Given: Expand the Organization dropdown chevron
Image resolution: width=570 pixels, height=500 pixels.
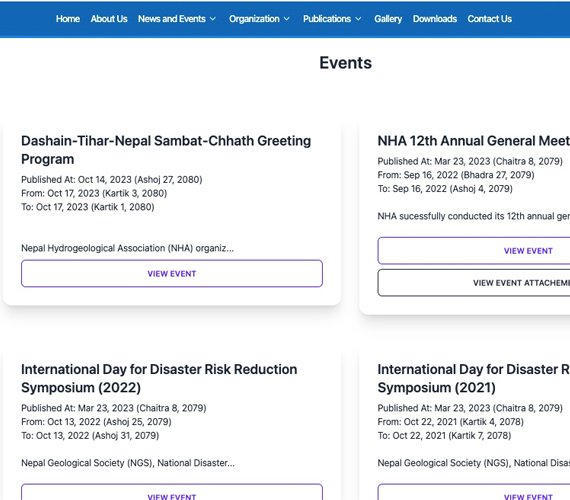Looking at the screenshot, I should [287, 19].
